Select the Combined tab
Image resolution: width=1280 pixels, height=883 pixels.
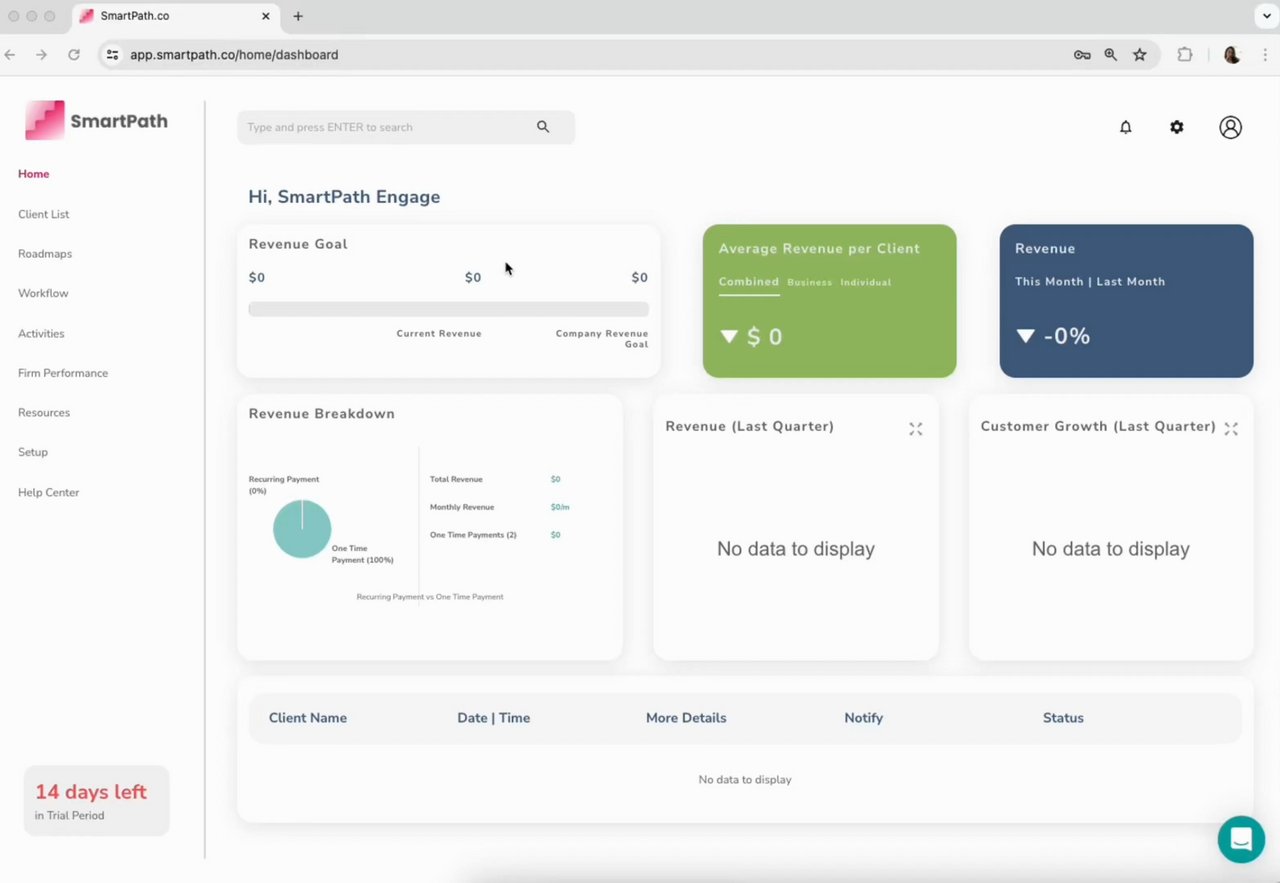(x=749, y=282)
